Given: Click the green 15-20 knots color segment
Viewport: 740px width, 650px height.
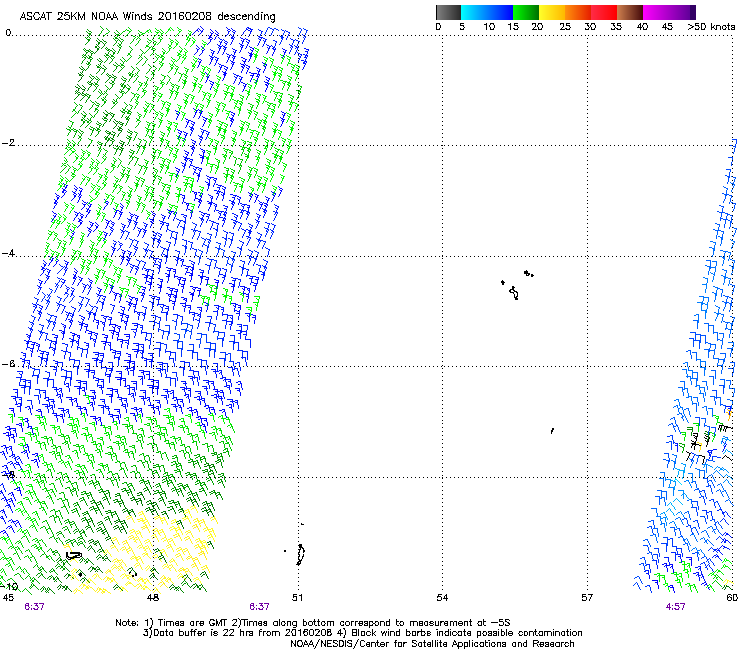Looking at the screenshot, I should coord(526,12).
